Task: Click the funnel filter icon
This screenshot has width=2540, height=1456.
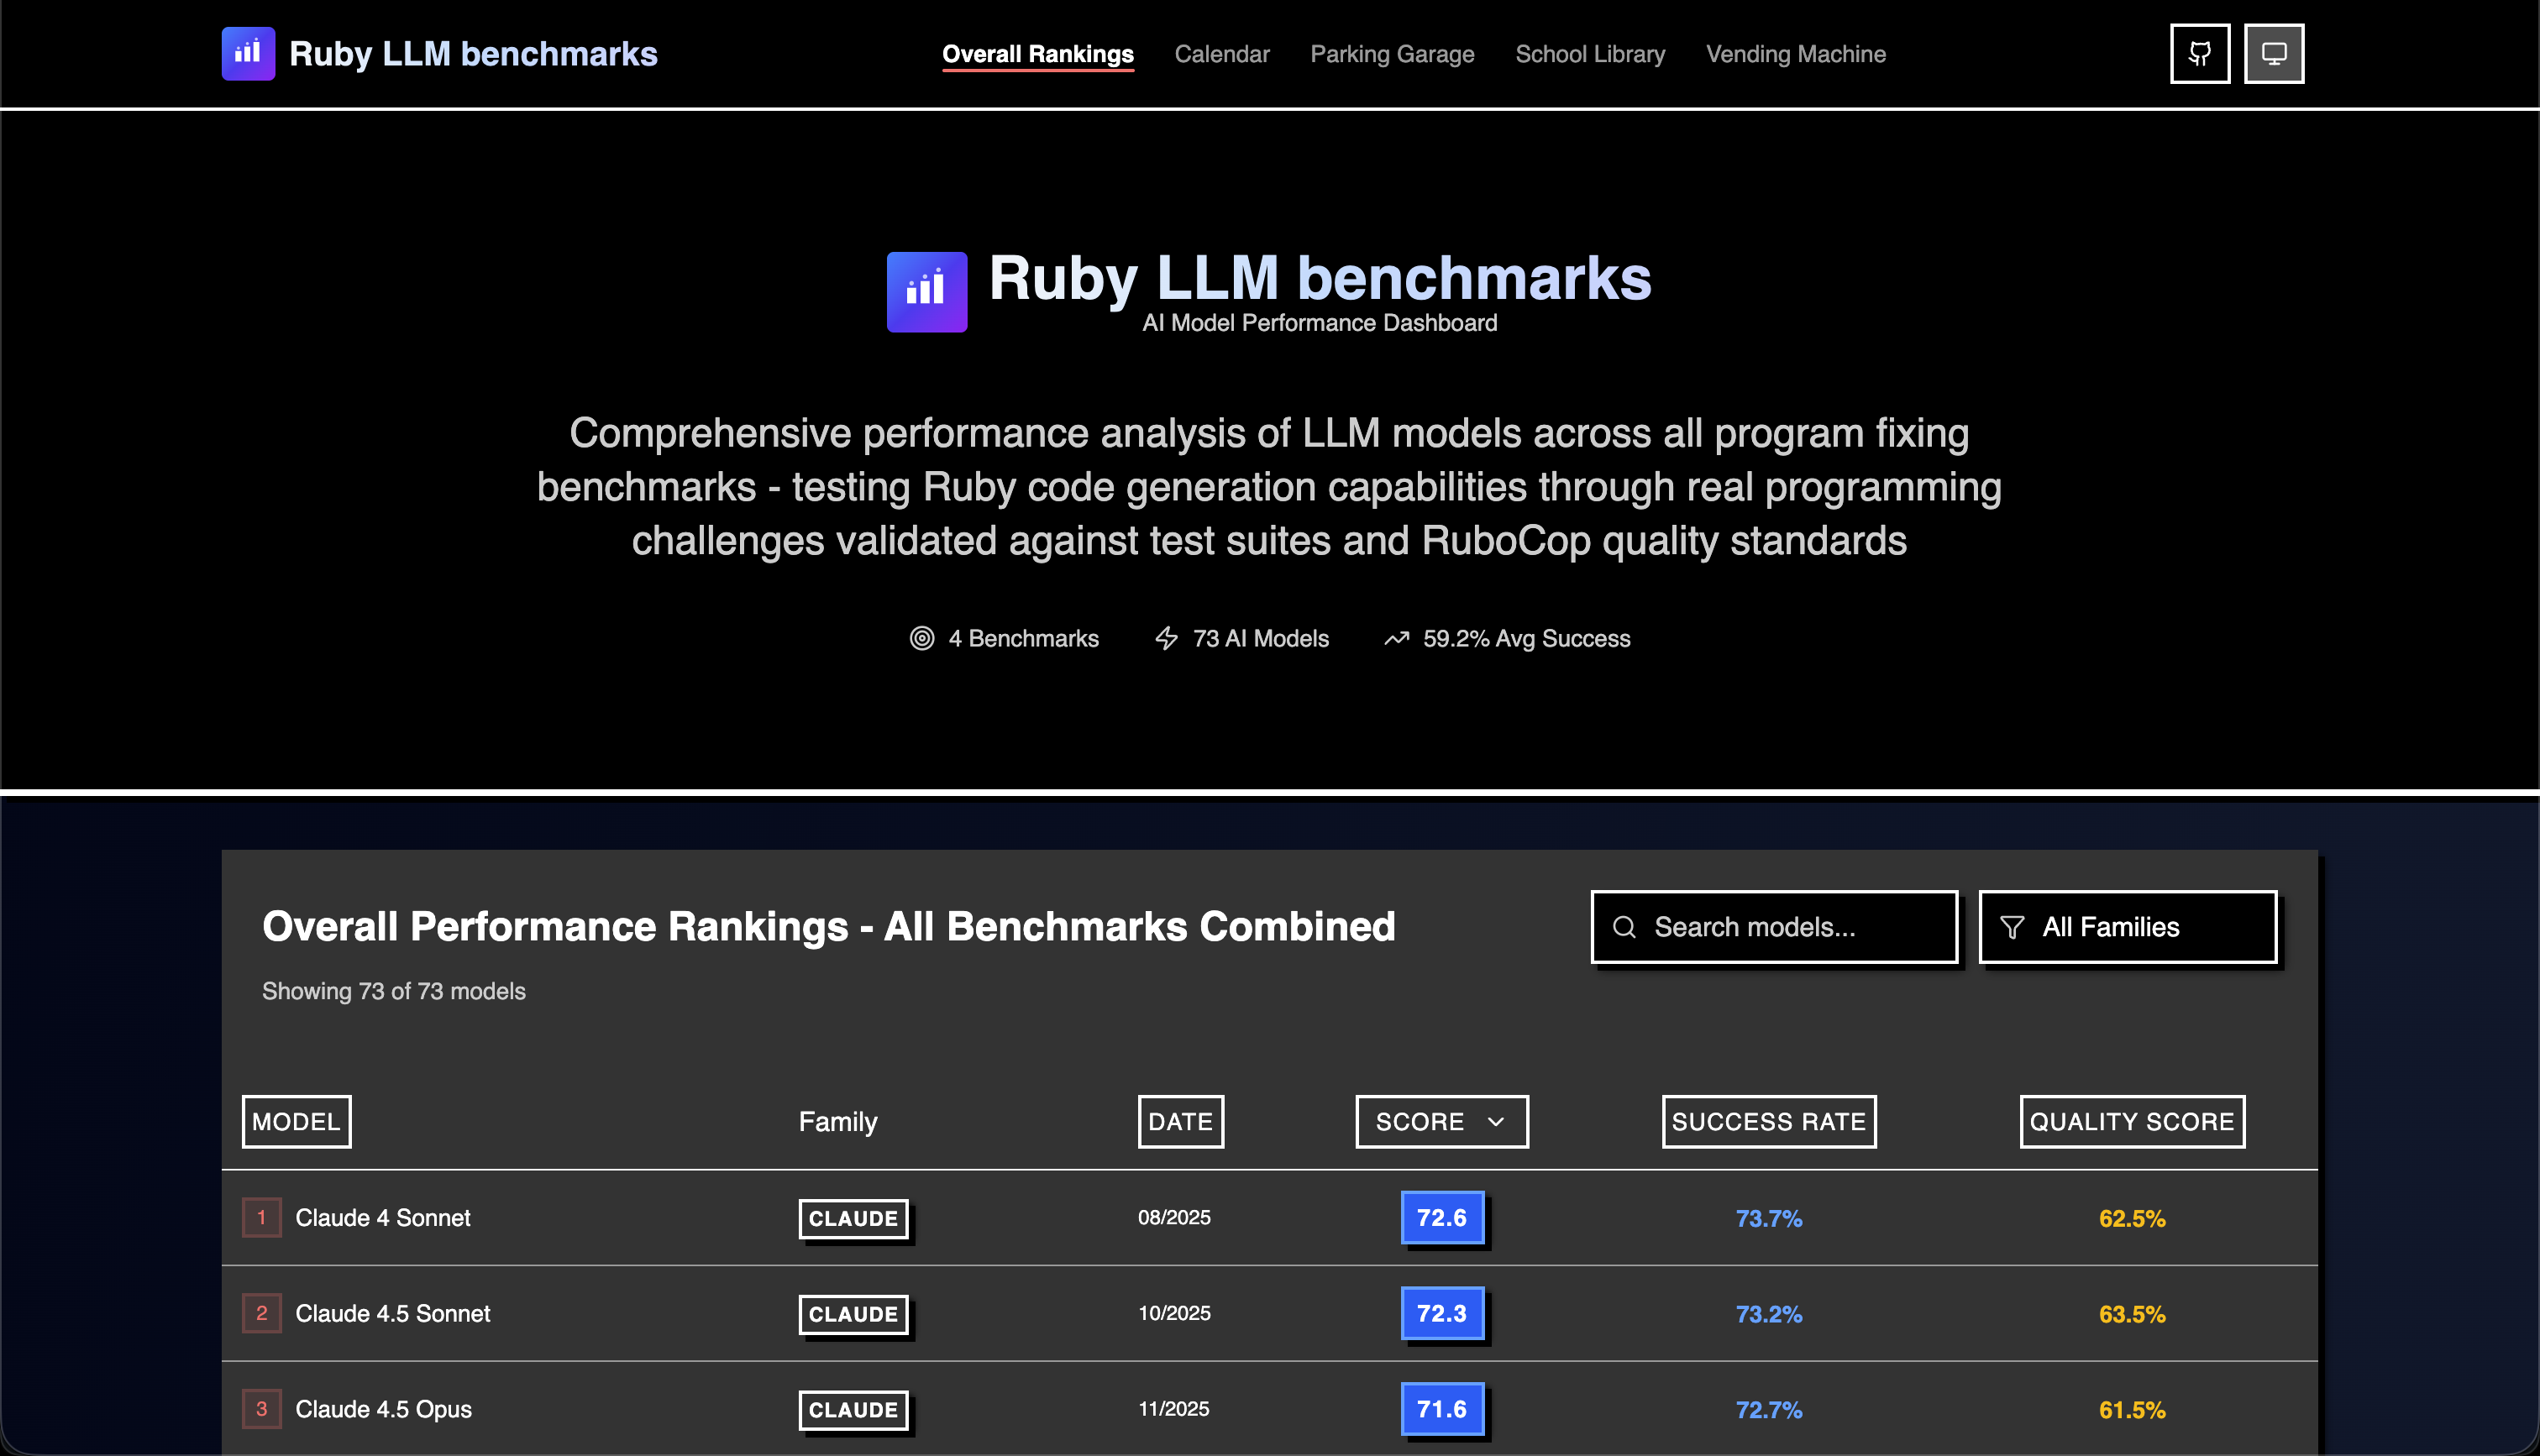Action: [2012, 927]
